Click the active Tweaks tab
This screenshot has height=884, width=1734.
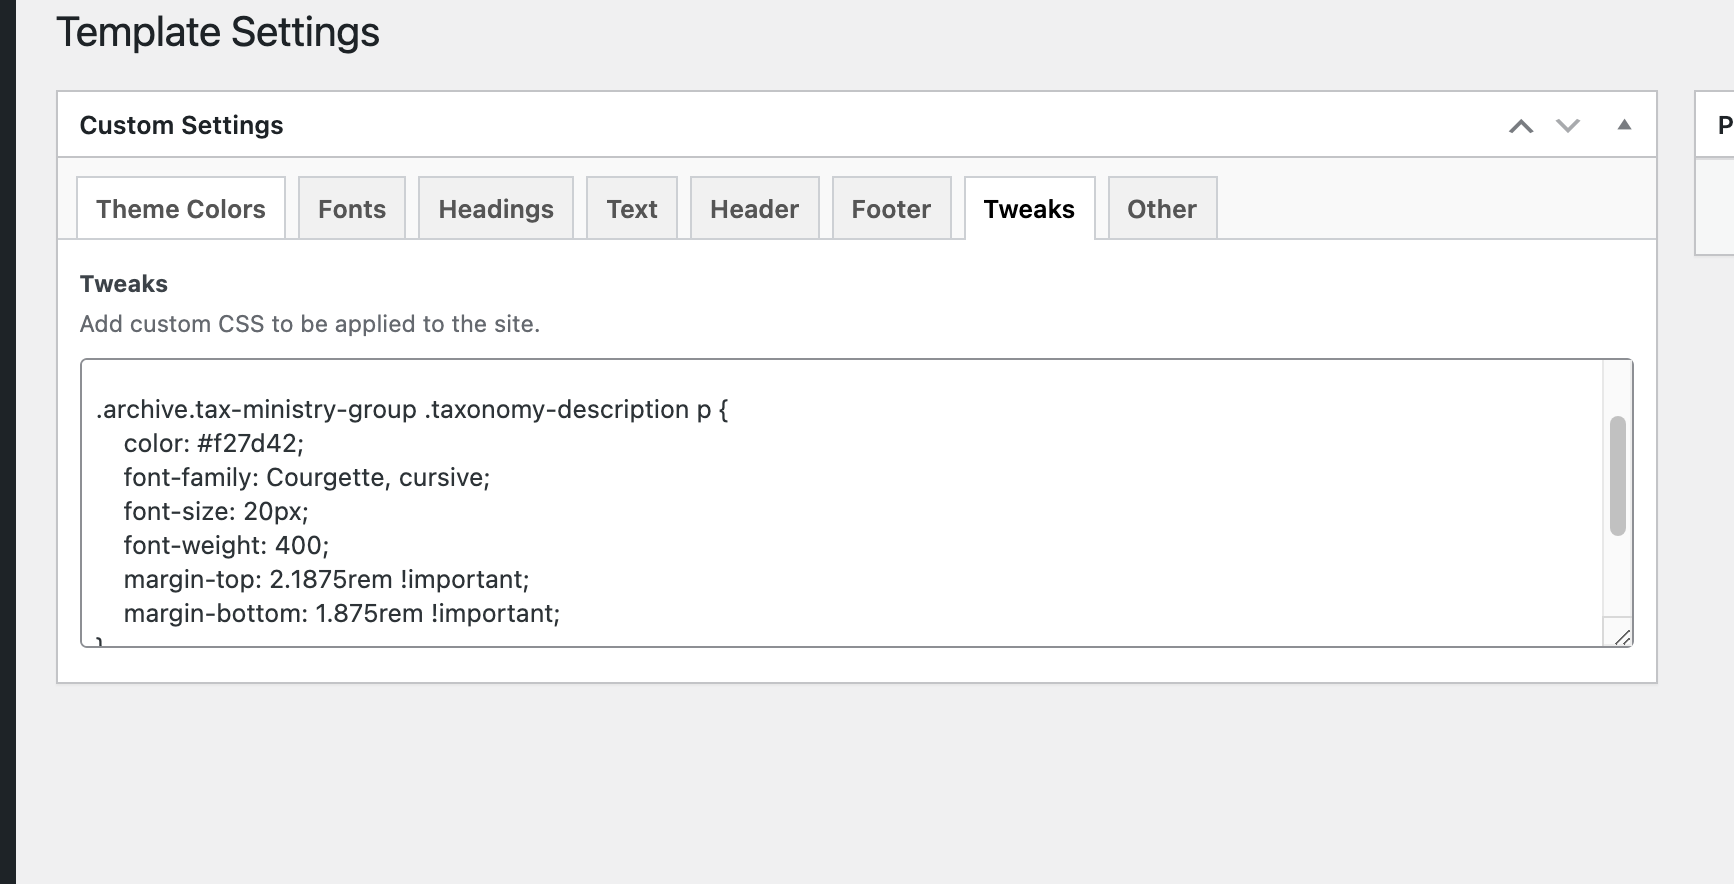coord(1029,209)
